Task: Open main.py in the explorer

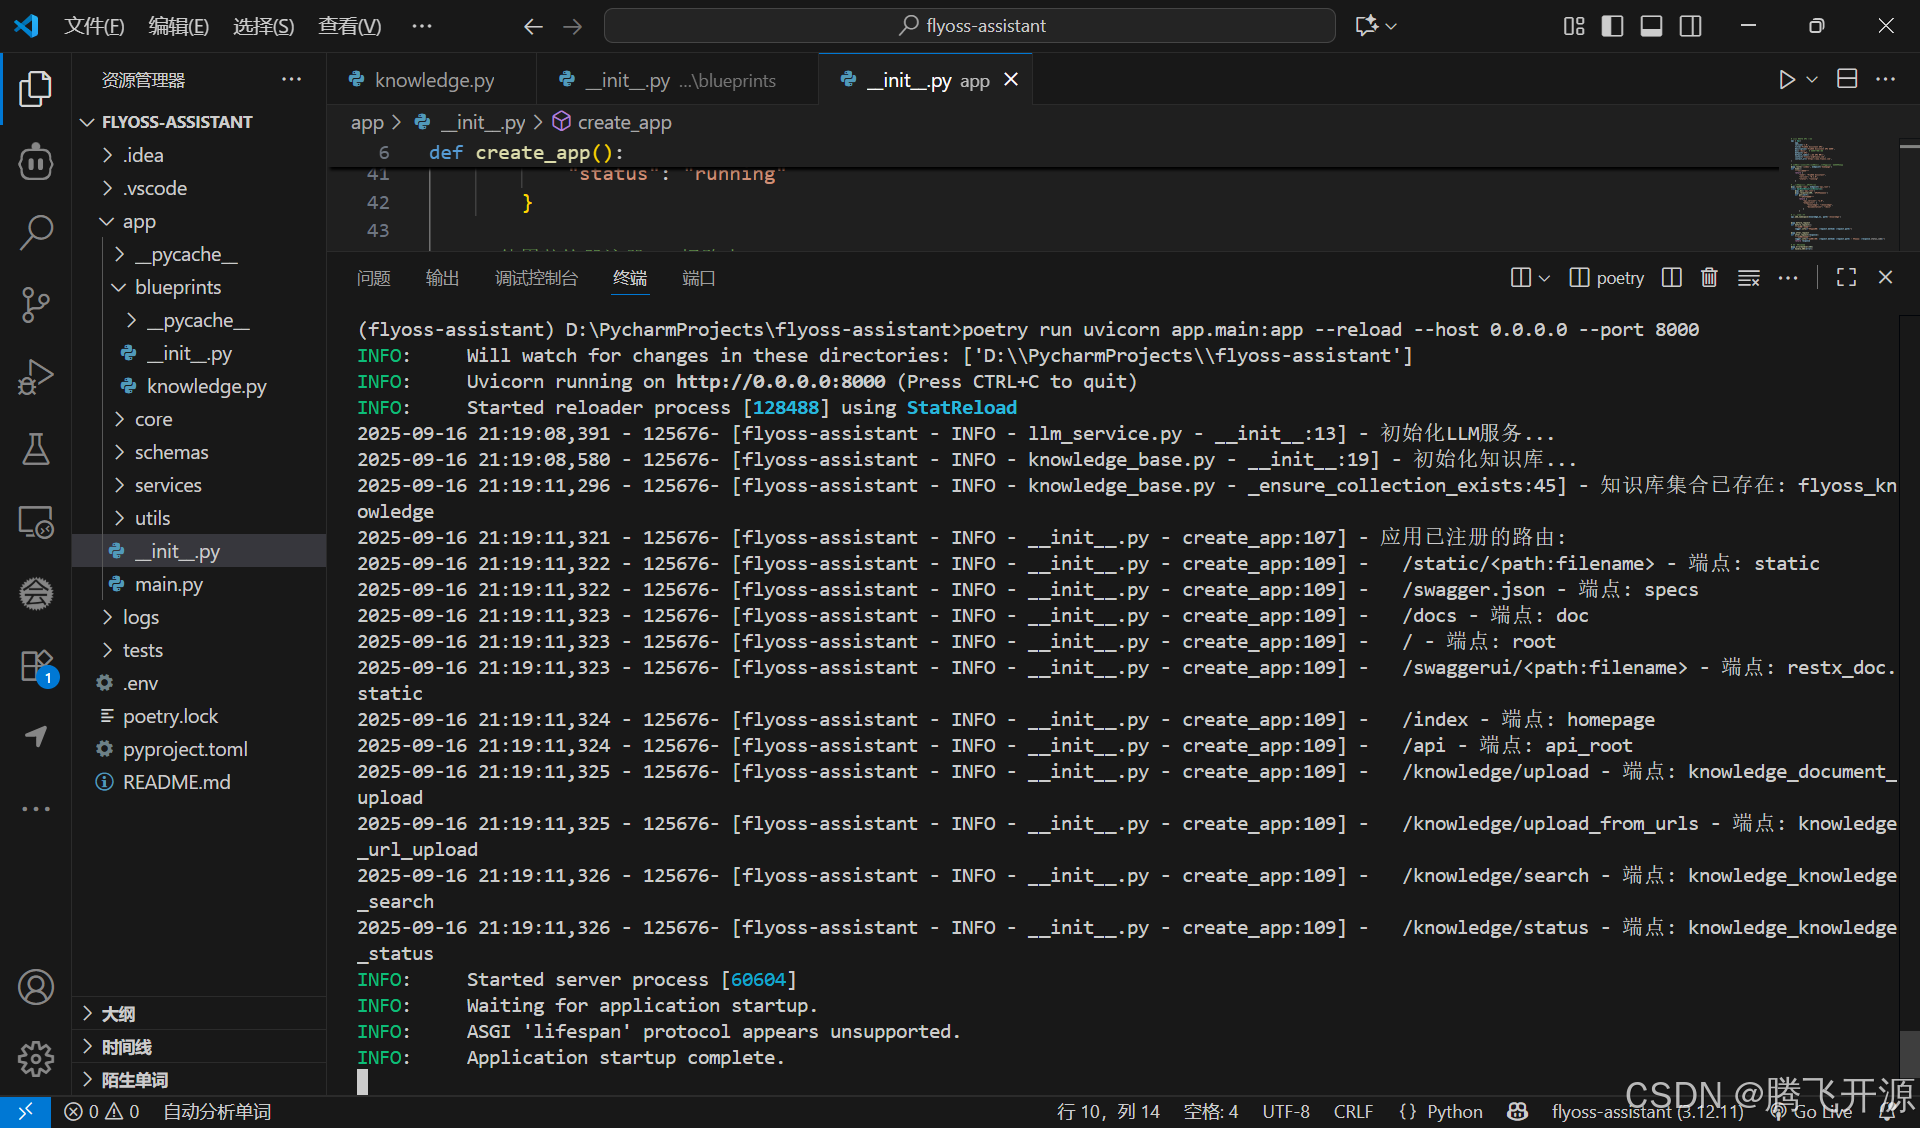Action: tap(168, 584)
